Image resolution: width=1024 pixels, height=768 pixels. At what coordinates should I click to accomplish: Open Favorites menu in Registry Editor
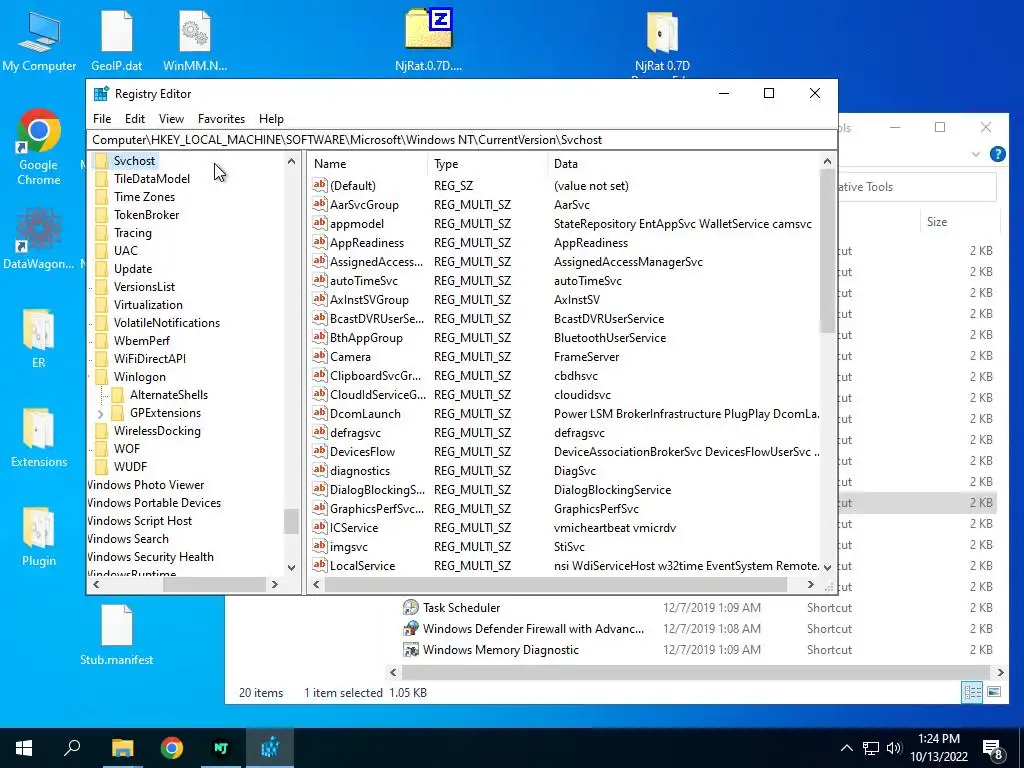pos(221,119)
